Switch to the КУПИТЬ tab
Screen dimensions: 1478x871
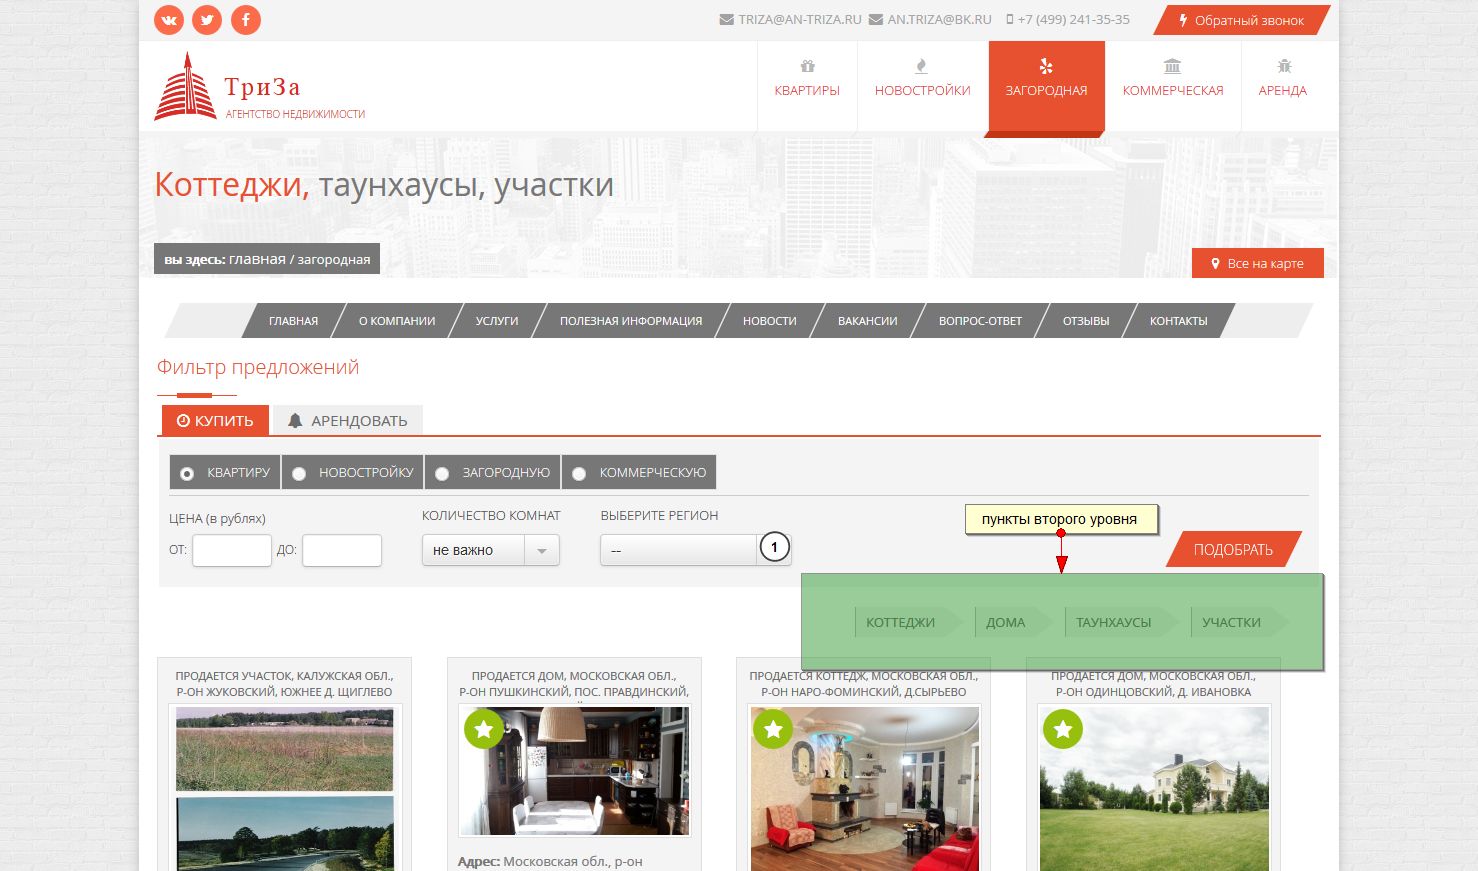click(215, 421)
